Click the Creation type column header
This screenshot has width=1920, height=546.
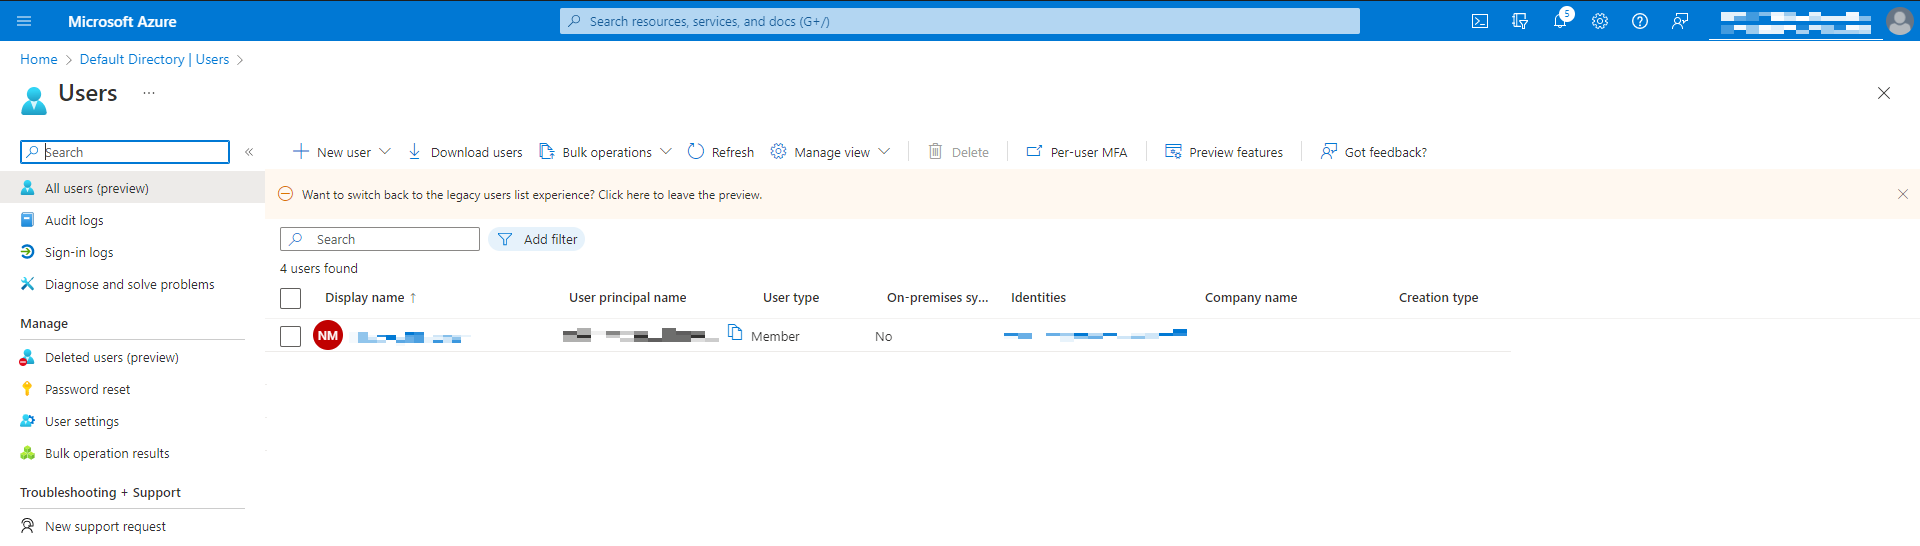click(1438, 298)
